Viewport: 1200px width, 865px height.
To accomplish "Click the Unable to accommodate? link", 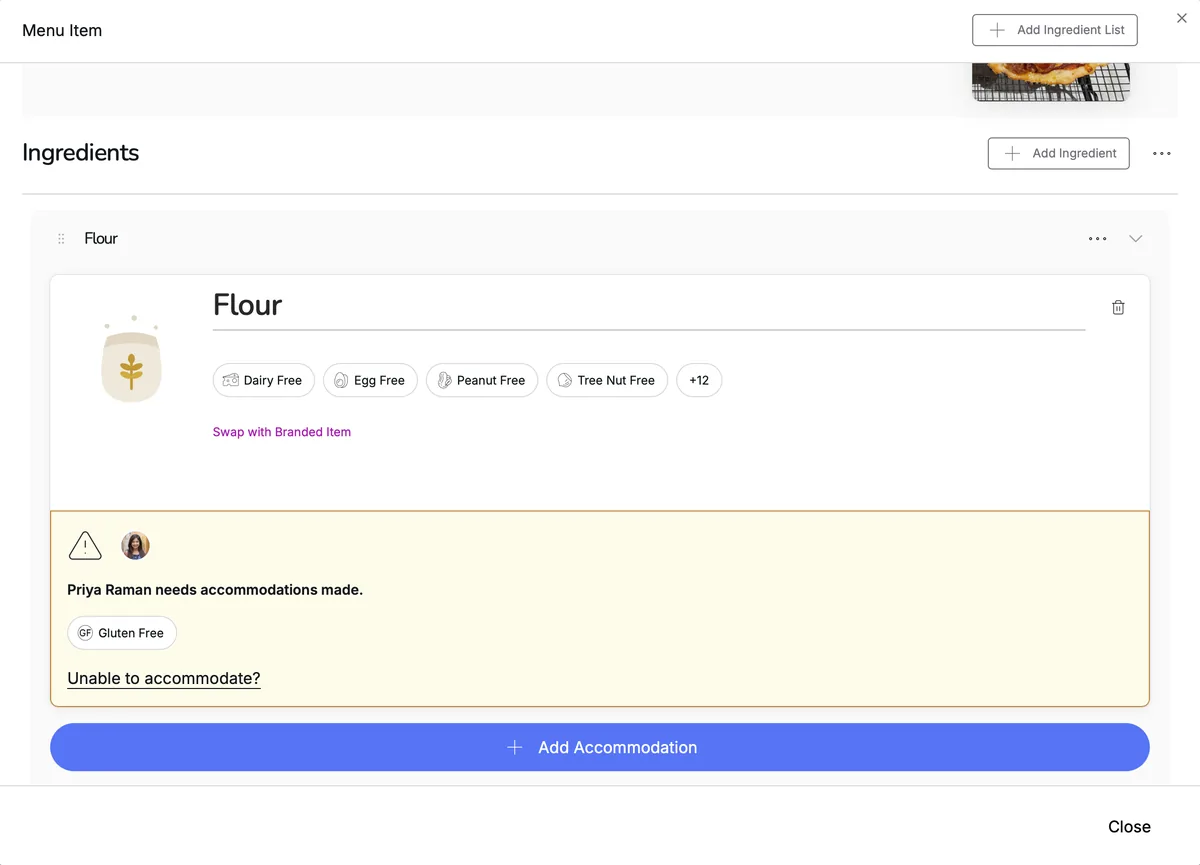I will pyautogui.click(x=164, y=678).
